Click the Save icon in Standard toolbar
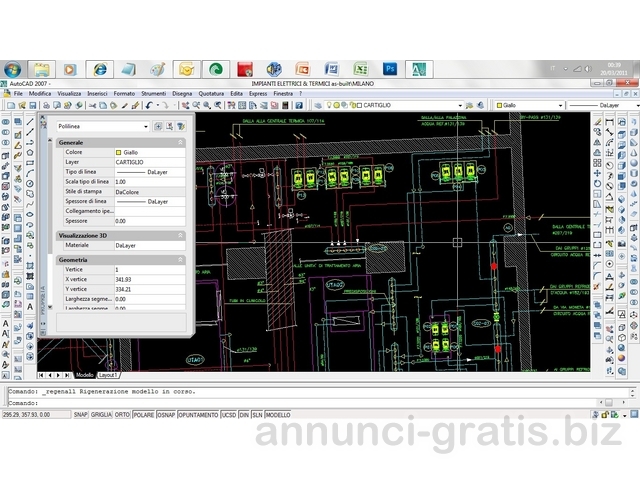Viewport: 640px width, 480px height. coord(33,105)
